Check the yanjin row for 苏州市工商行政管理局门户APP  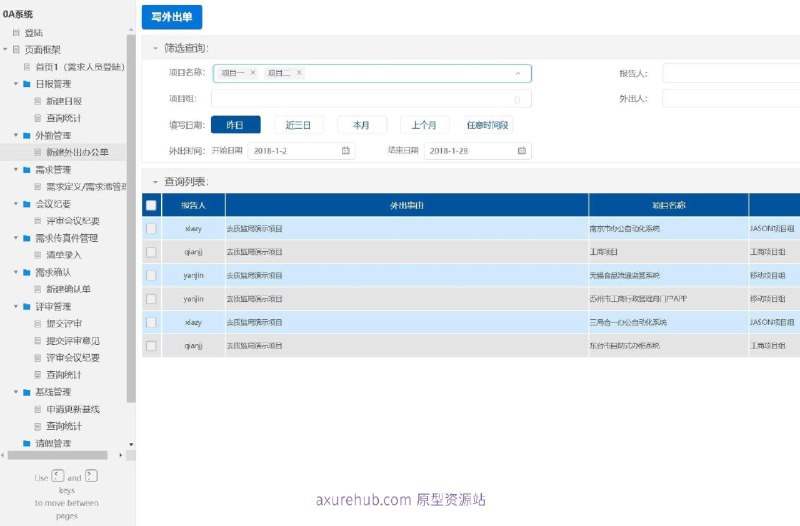pos(151,299)
